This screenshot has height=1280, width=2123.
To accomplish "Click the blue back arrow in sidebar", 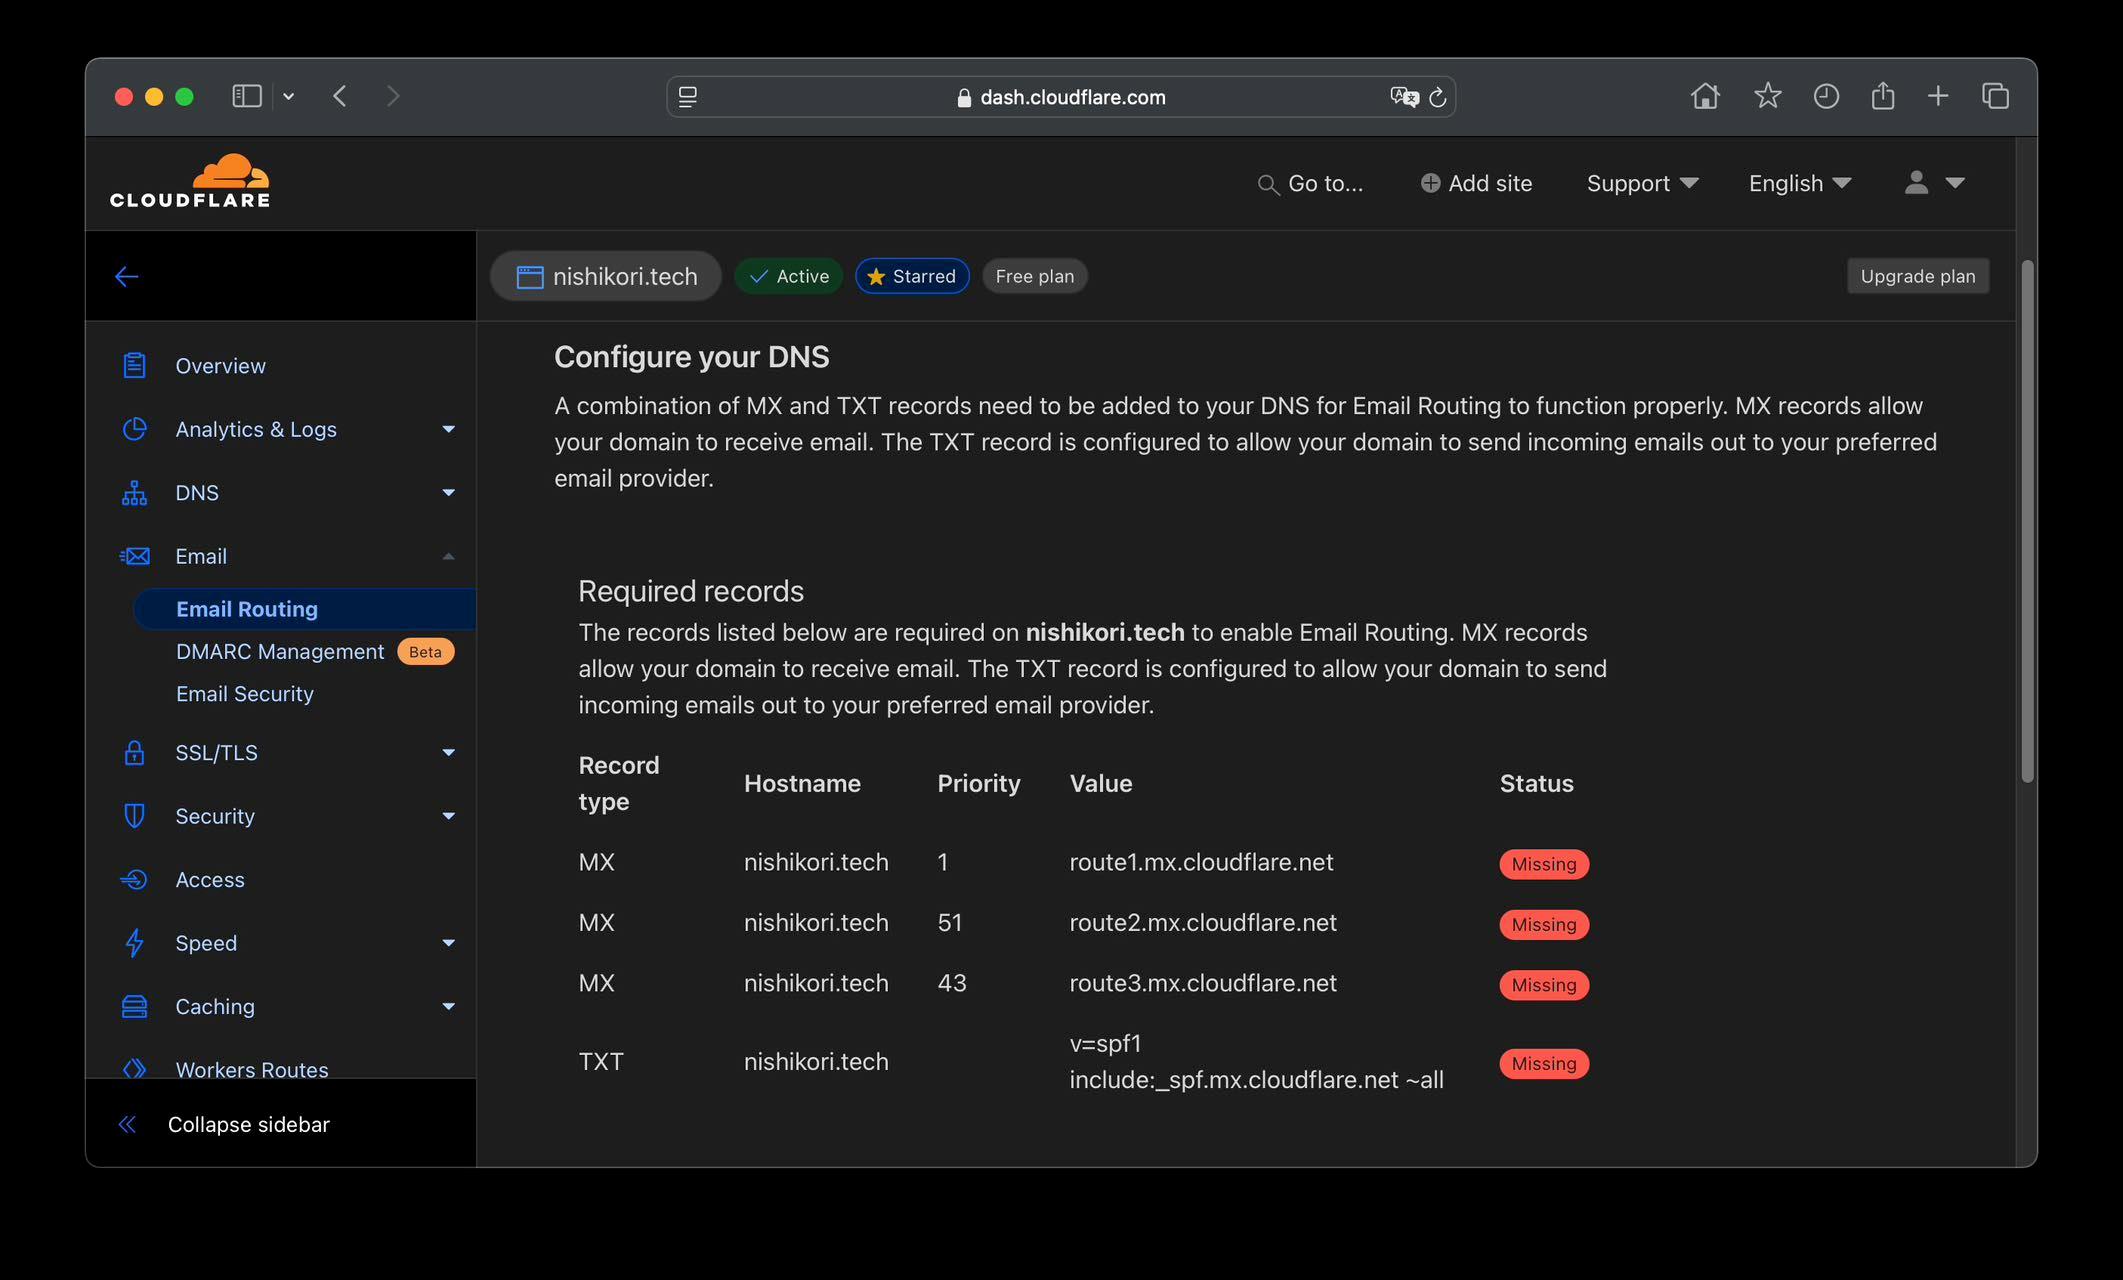I will (x=126, y=277).
